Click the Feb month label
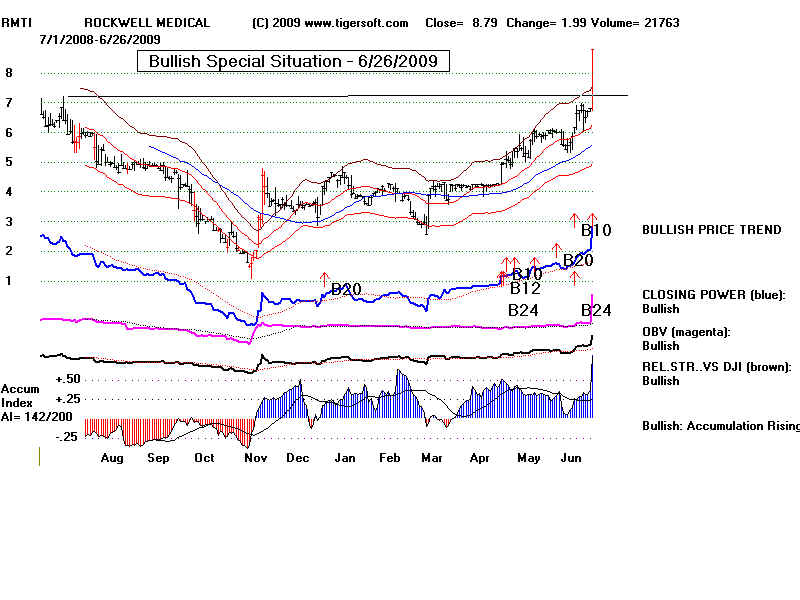This screenshot has width=800, height=600. click(390, 458)
